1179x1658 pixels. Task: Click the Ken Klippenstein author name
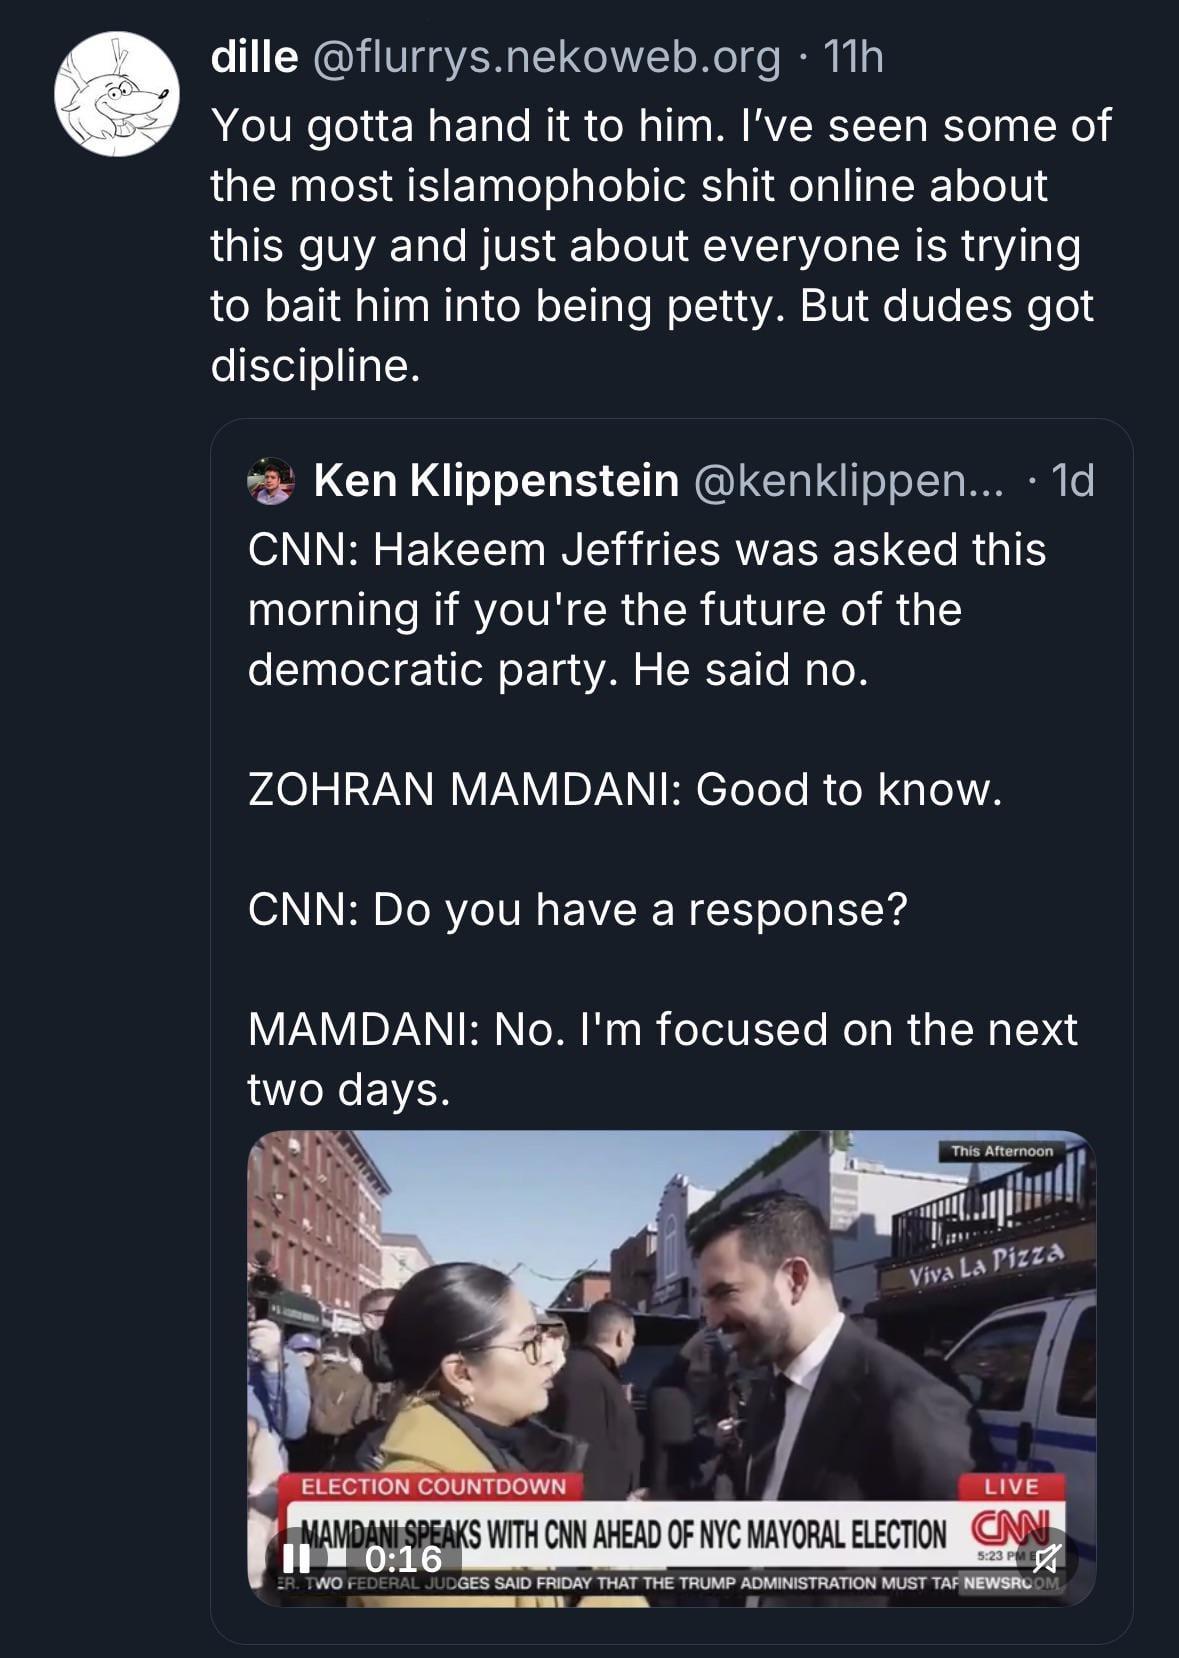[x=496, y=481]
